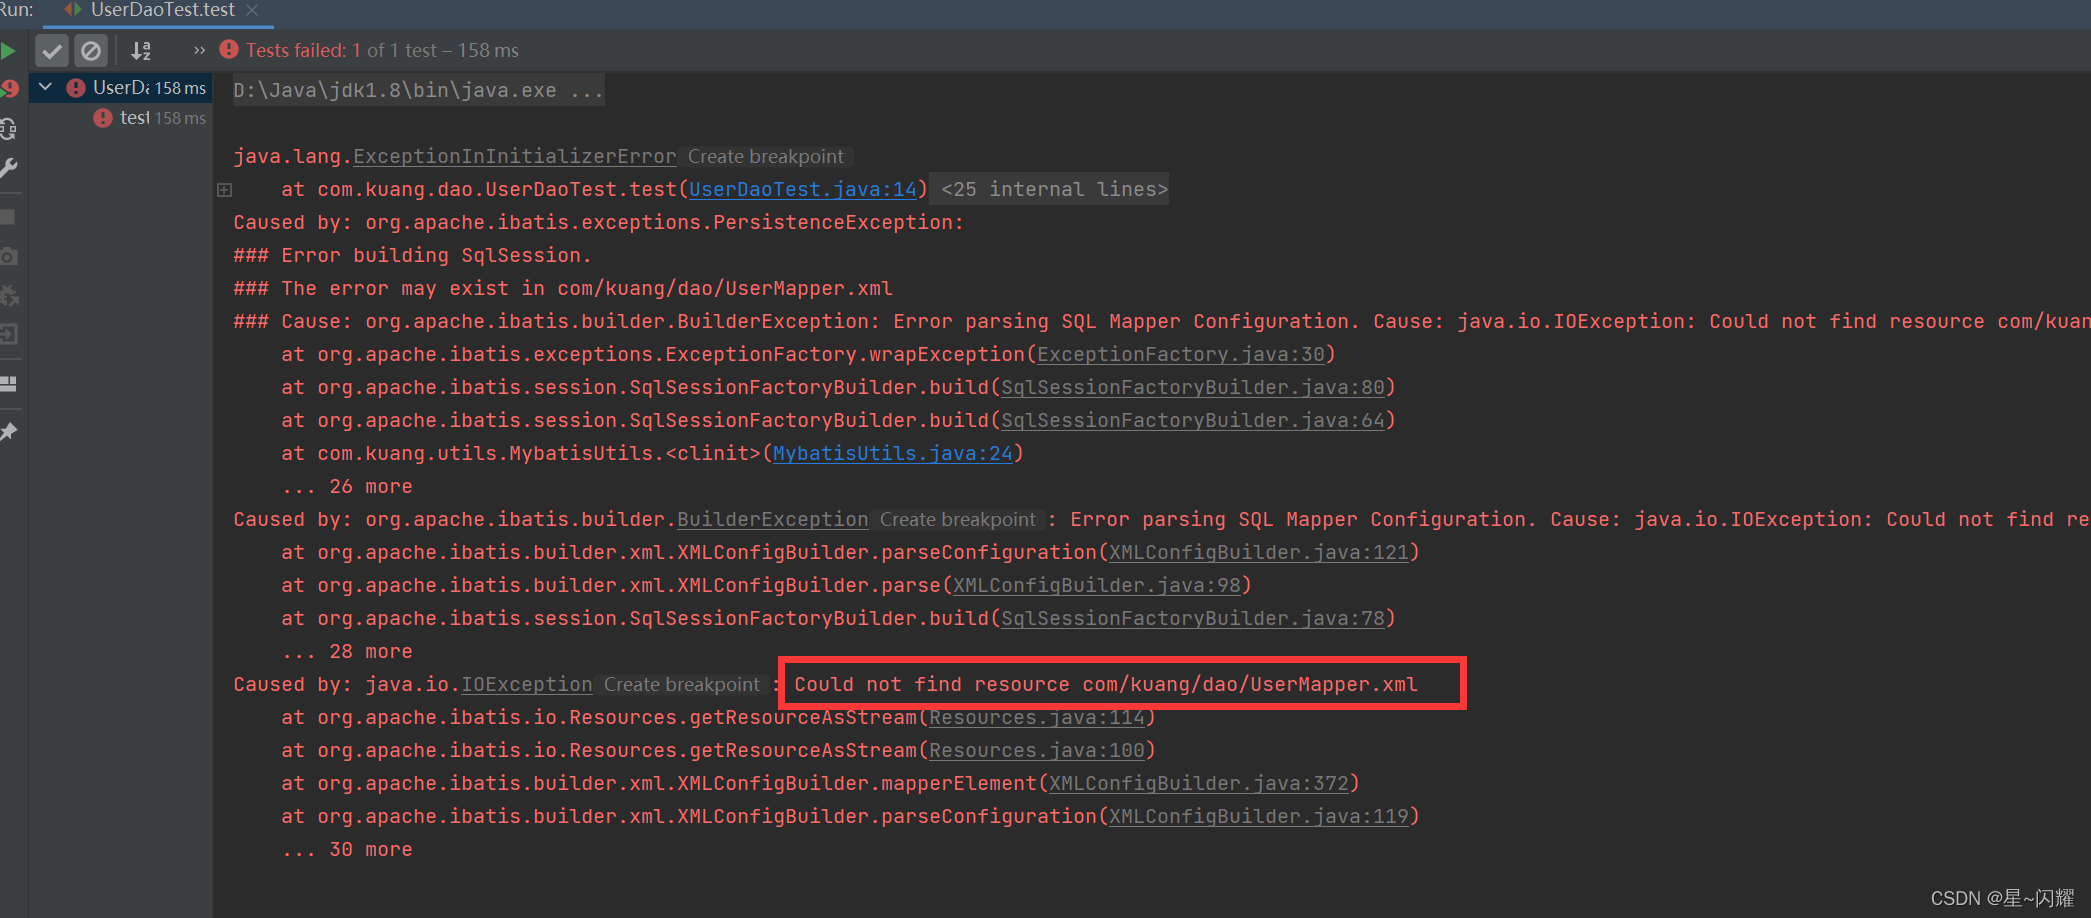Open XMLConfigBuilder.java:121 link
The height and width of the screenshot is (918, 2091).
coord(1259,553)
